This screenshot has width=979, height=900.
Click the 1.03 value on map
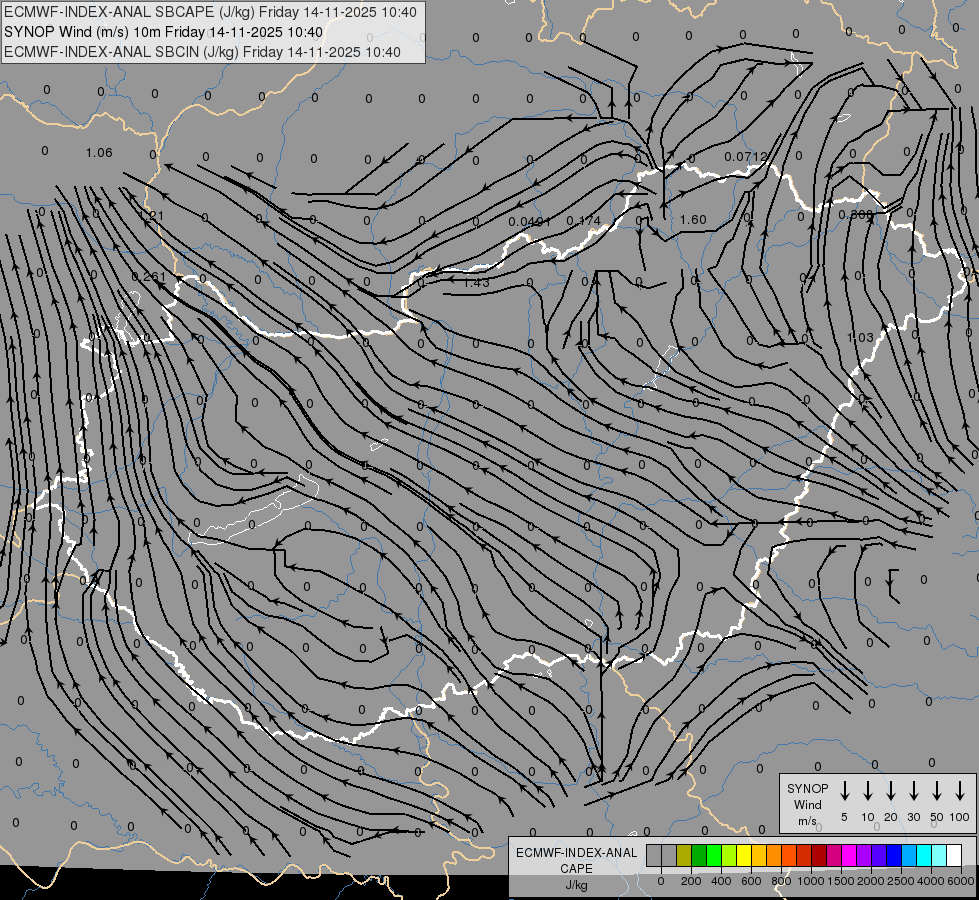[x=860, y=337]
